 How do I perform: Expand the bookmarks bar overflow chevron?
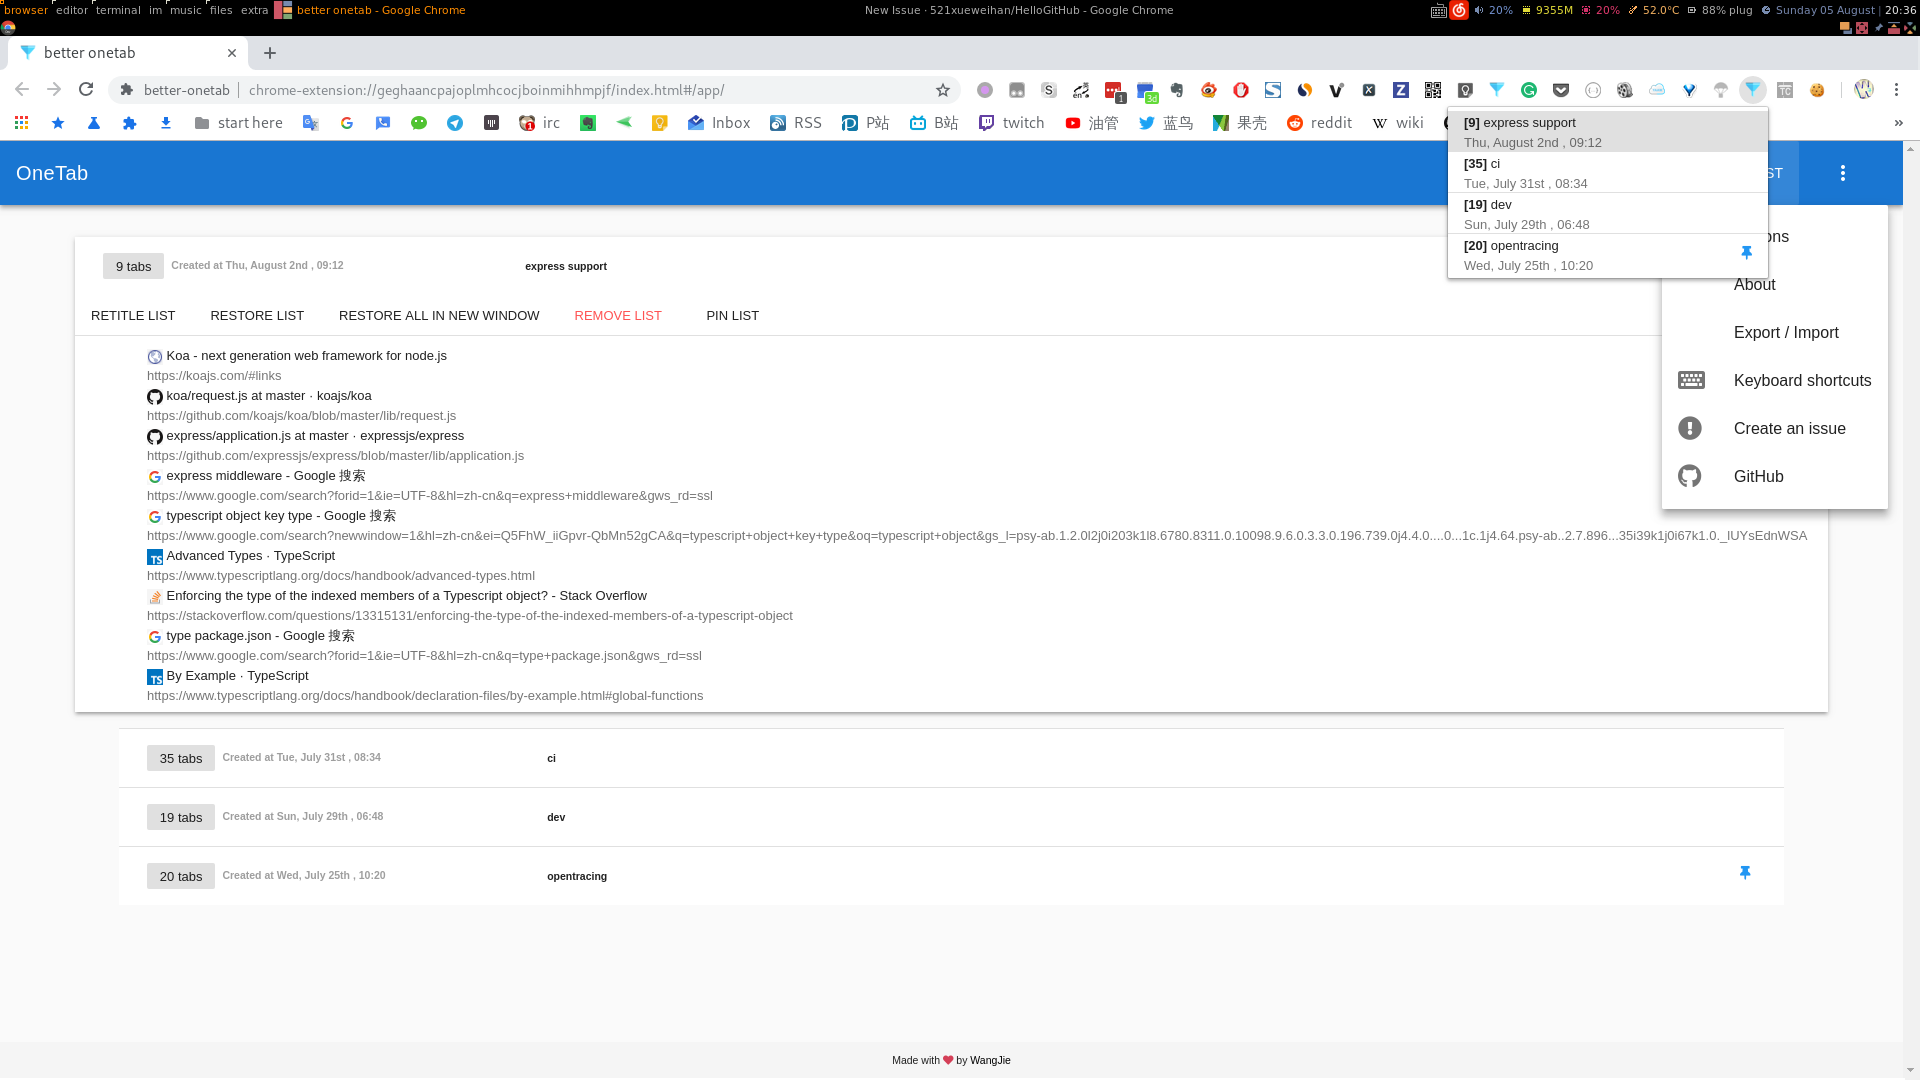point(1897,122)
